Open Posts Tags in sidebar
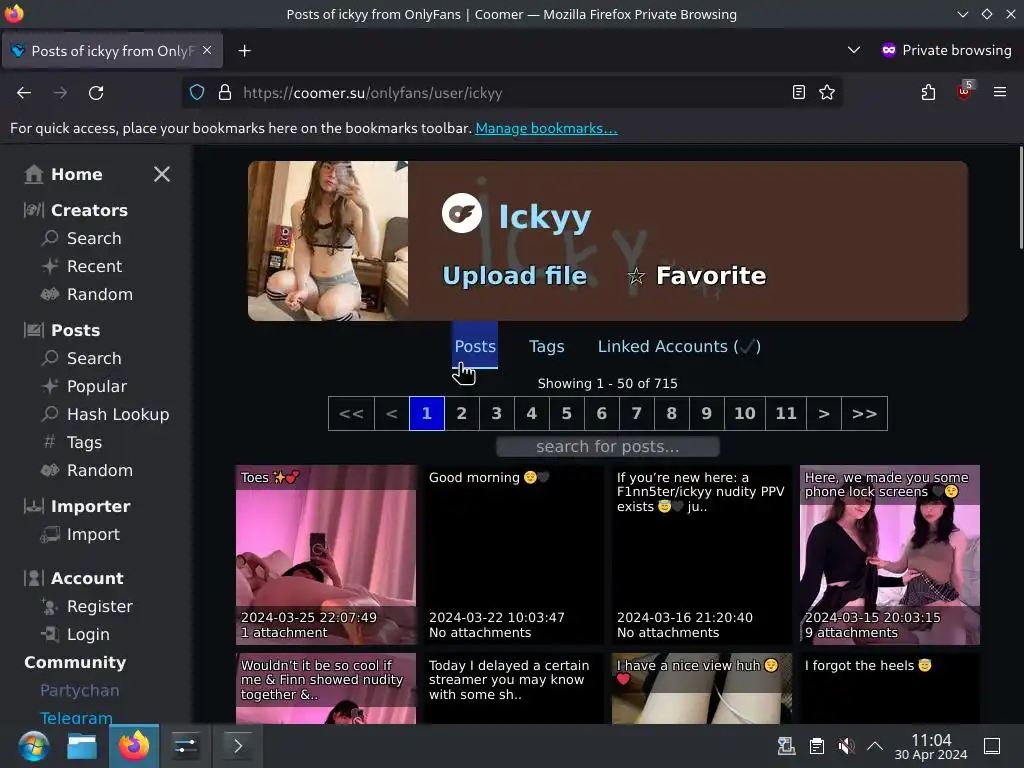The height and width of the screenshot is (768, 1024). [x=84, y=443]
